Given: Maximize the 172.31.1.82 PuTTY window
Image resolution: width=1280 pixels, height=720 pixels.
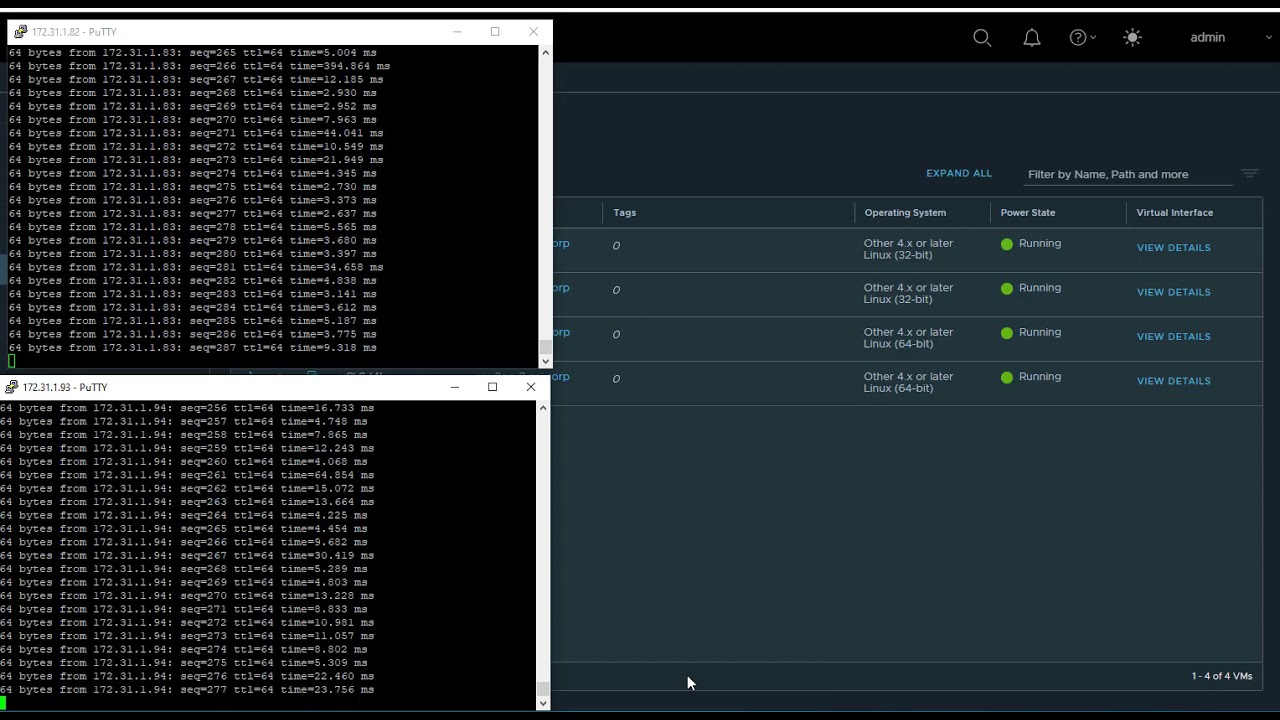Looking at the screenshot, I should click(495, 32).
